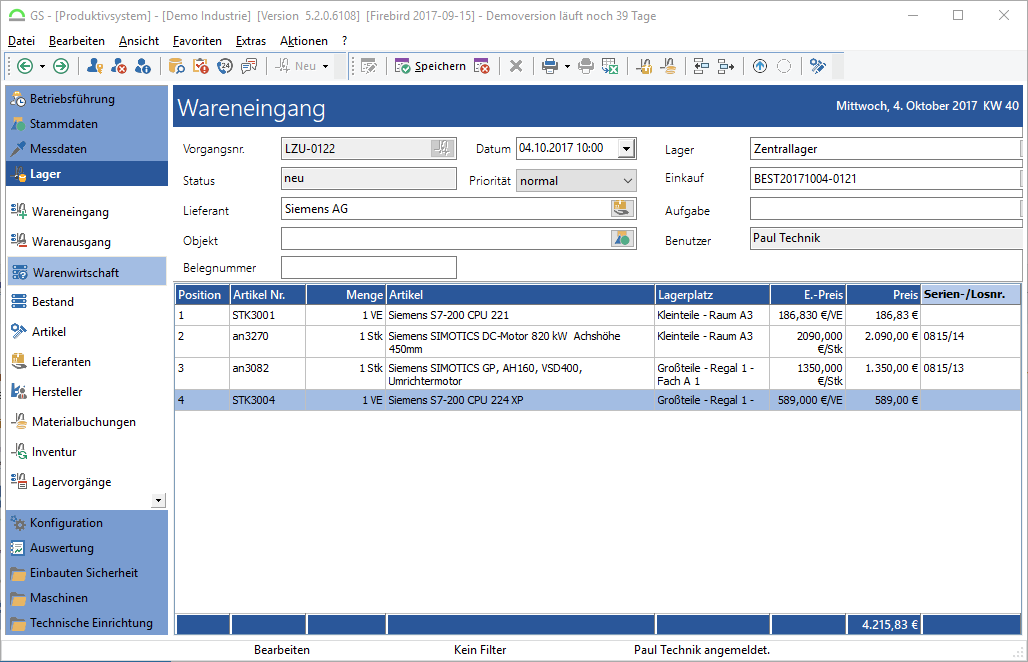Click the database search toolbar icon

[176, 66]
